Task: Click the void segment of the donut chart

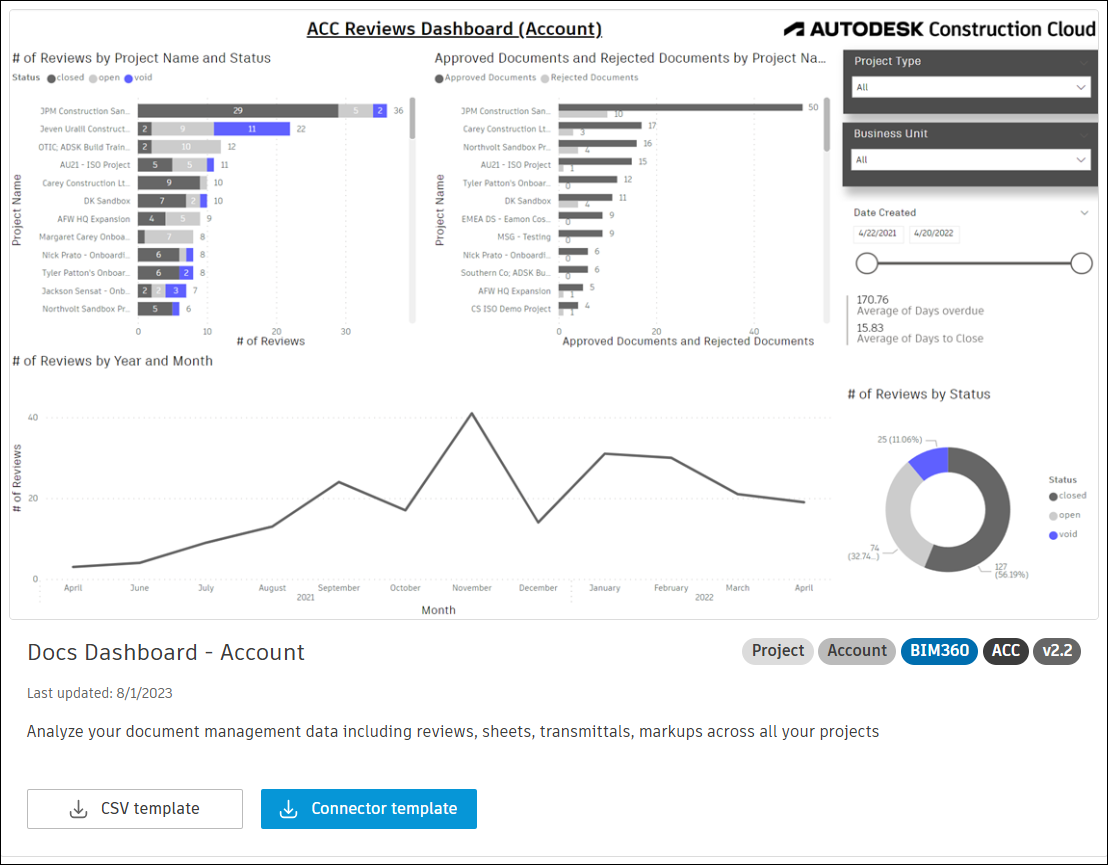Action: pyautogui.click(x=929, y=461)
